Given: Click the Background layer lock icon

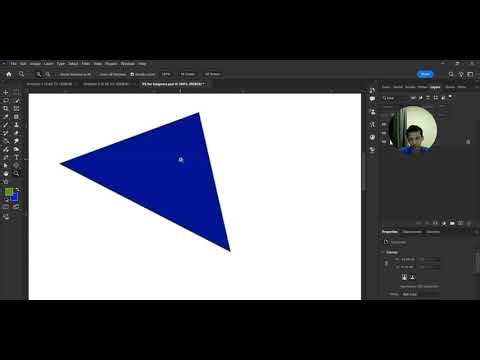Looking at the screenshot, I should point(468,142).
